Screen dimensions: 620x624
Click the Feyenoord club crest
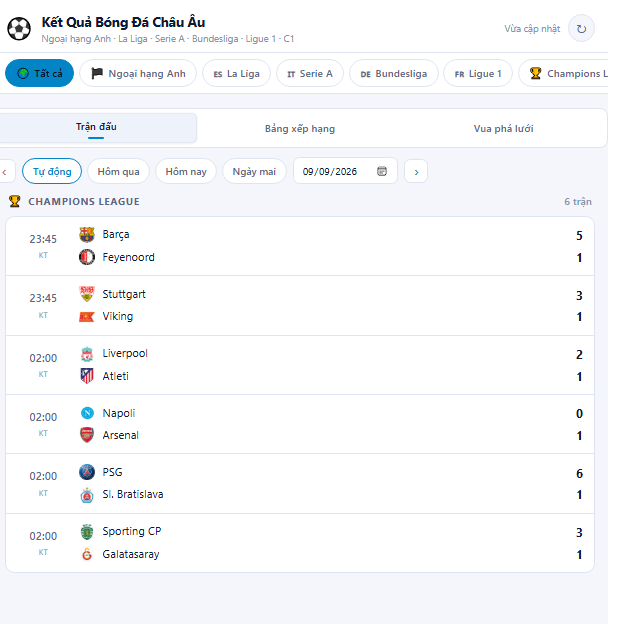[x=87, y=257]
